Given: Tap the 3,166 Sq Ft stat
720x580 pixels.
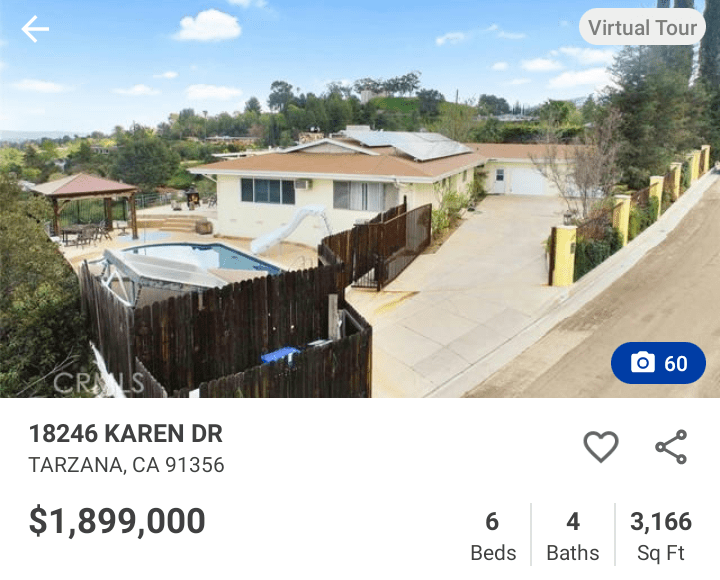Looking at the screenshot, I should coord(661,535).
